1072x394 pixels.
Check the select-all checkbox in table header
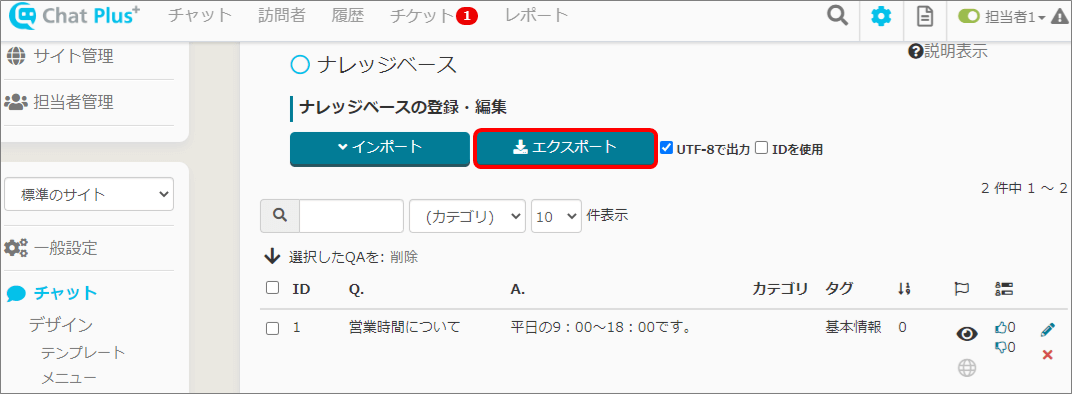point(272,288)
